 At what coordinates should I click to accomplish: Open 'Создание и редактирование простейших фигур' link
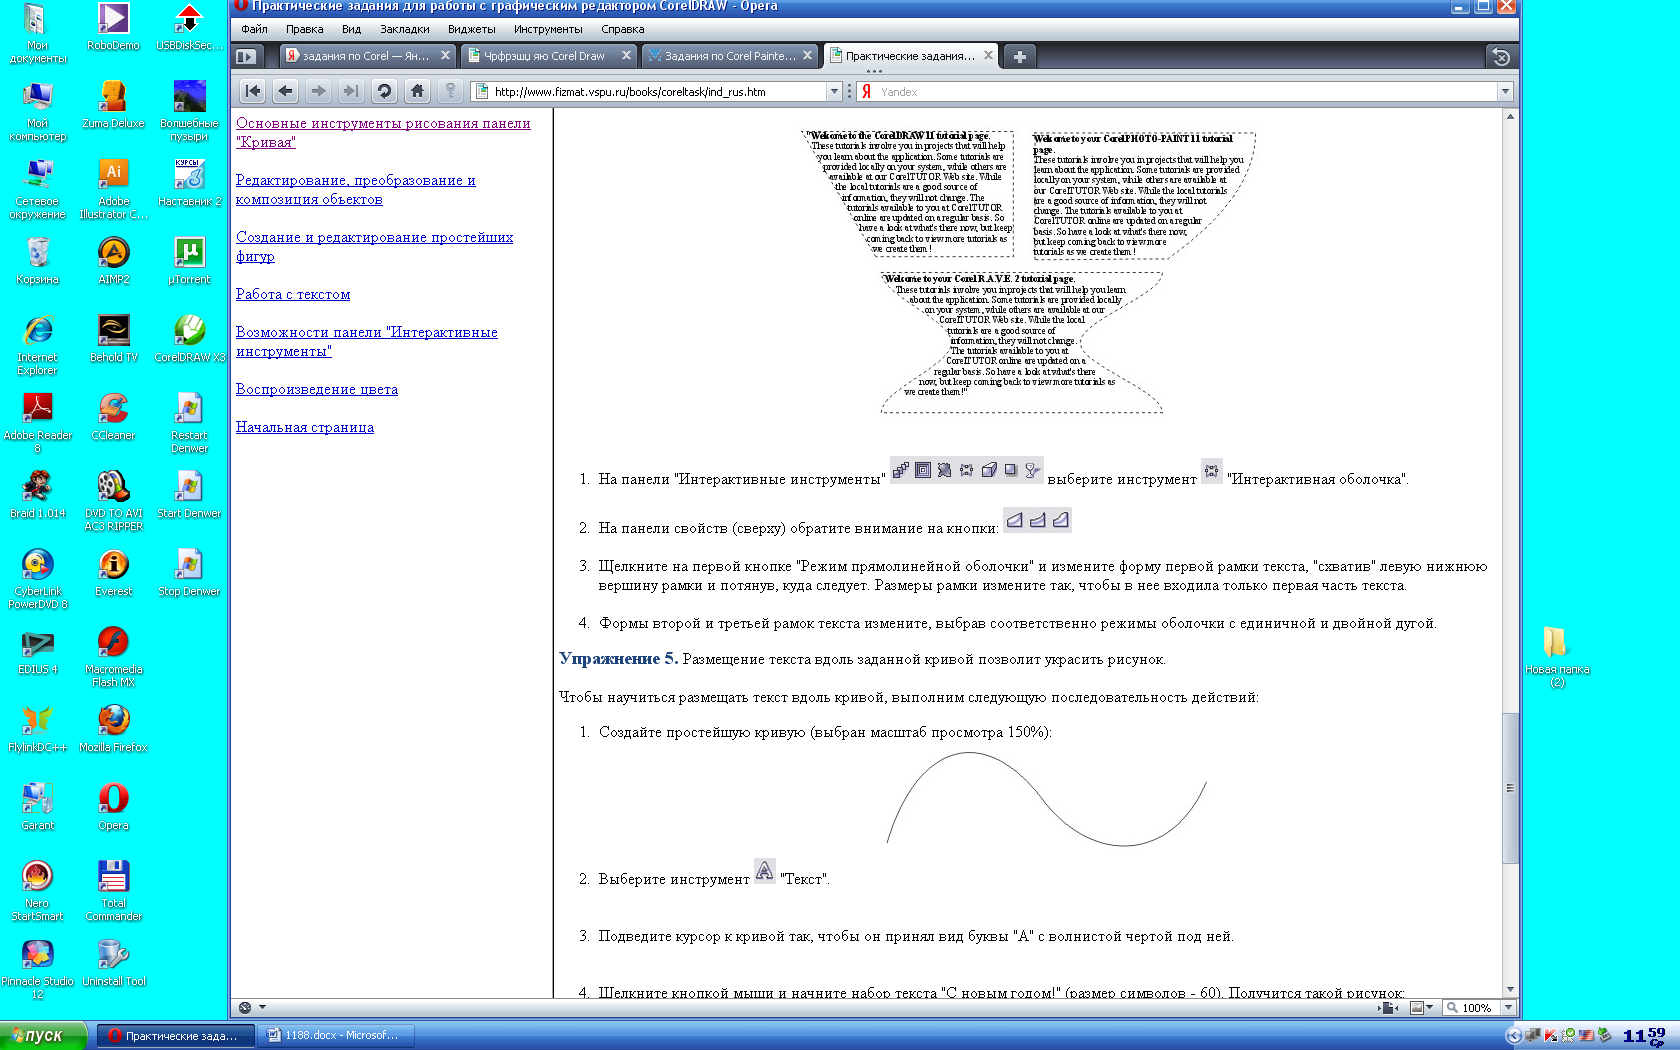tap(374, 247)
